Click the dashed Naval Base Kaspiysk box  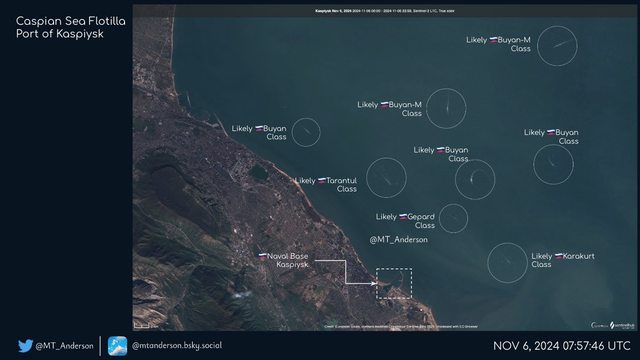(x=394, y=283)
